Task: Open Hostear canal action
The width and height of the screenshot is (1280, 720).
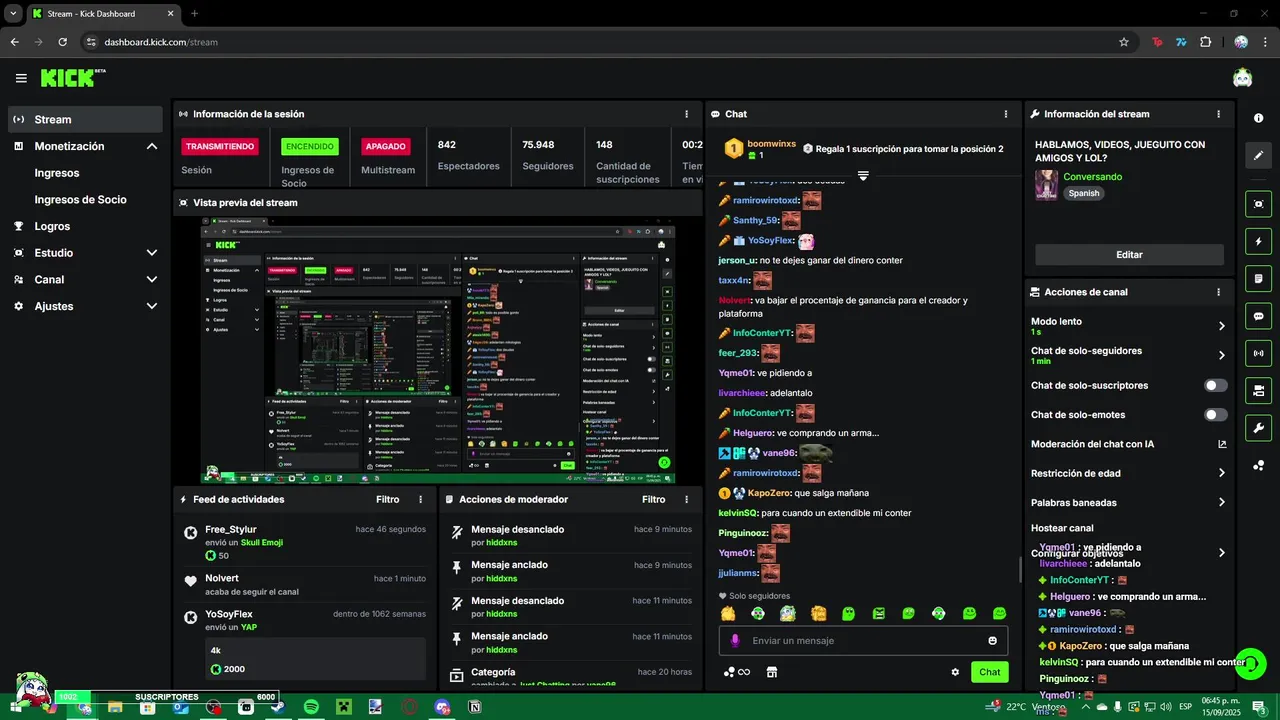Action: (1062, 528)
